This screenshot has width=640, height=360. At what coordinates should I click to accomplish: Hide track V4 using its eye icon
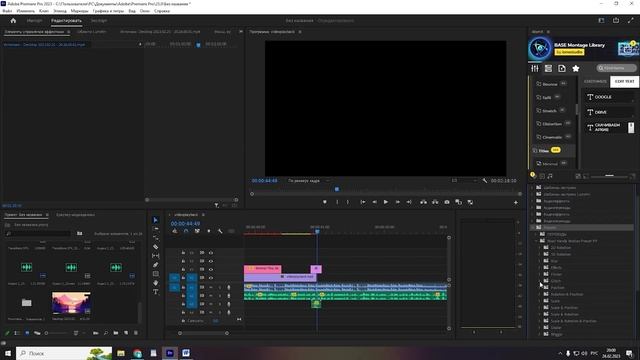[x=211, y=253]
